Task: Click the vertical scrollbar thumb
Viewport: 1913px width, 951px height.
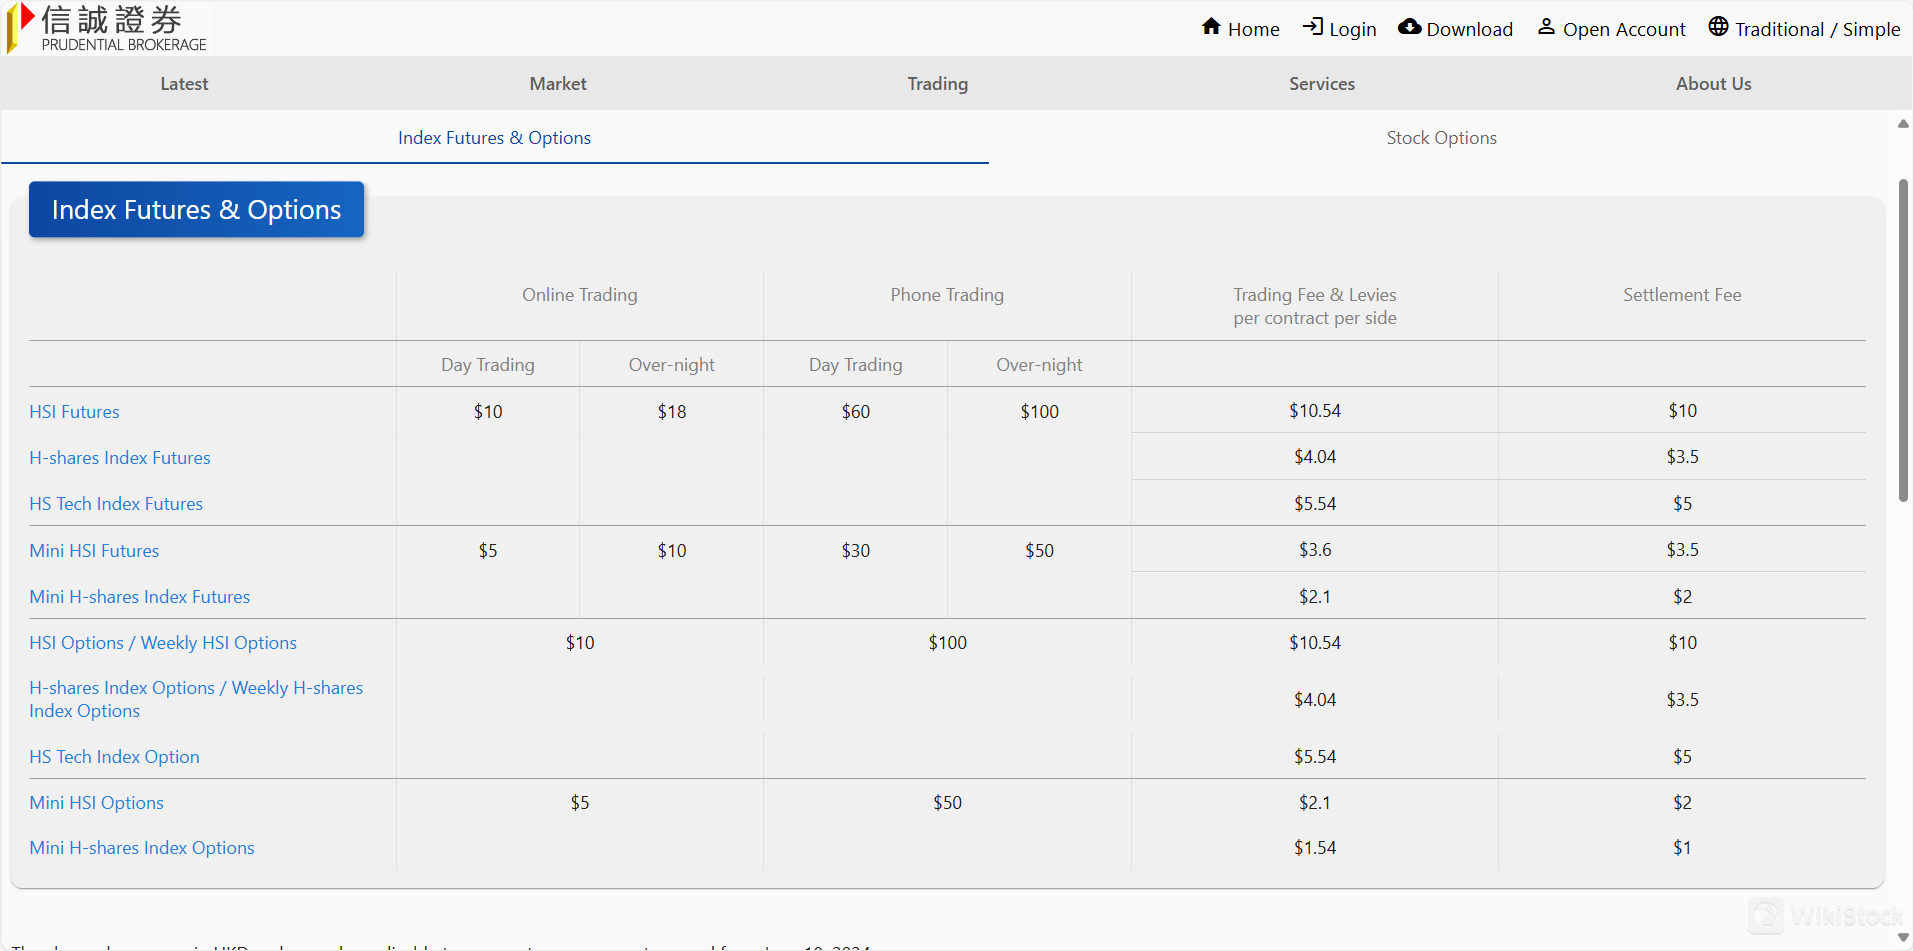Action: 1903,340
